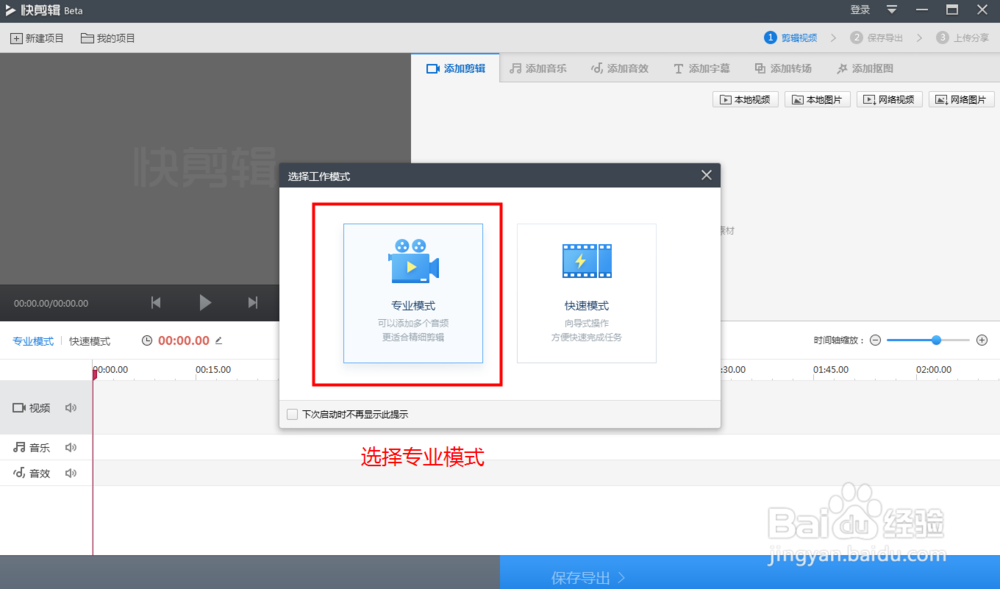Click the clock icon beside timecode
Viewport: 1000px width, 589px height.
tap(147, 340)
